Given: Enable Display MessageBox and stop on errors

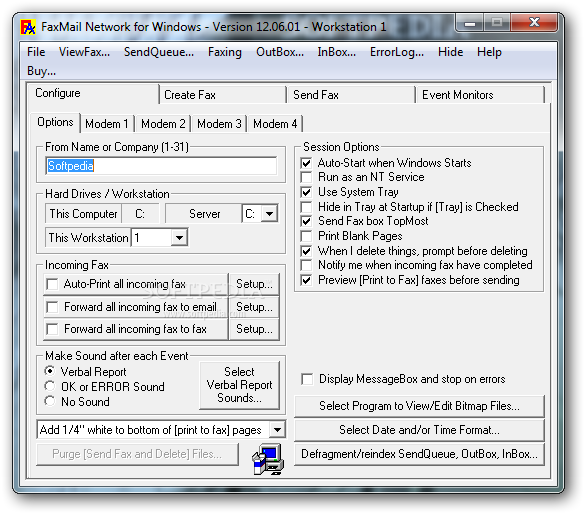Looking at the screenshot, I should pos(307,379).
